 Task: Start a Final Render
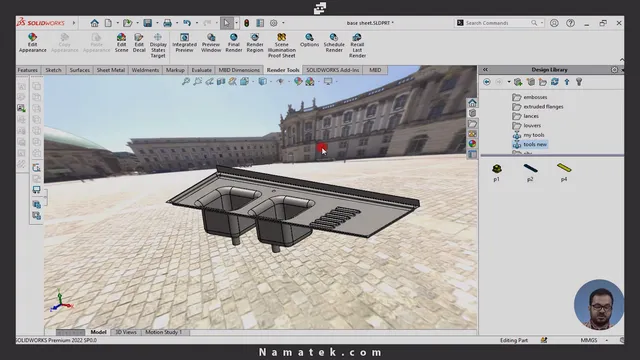233,43
